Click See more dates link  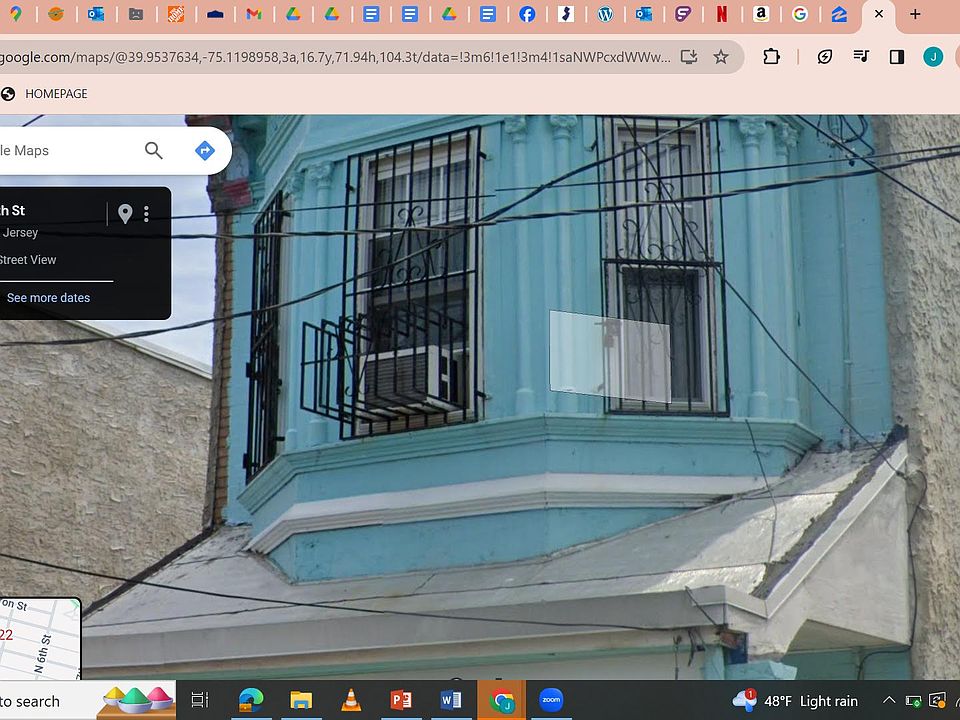[48, 298]
